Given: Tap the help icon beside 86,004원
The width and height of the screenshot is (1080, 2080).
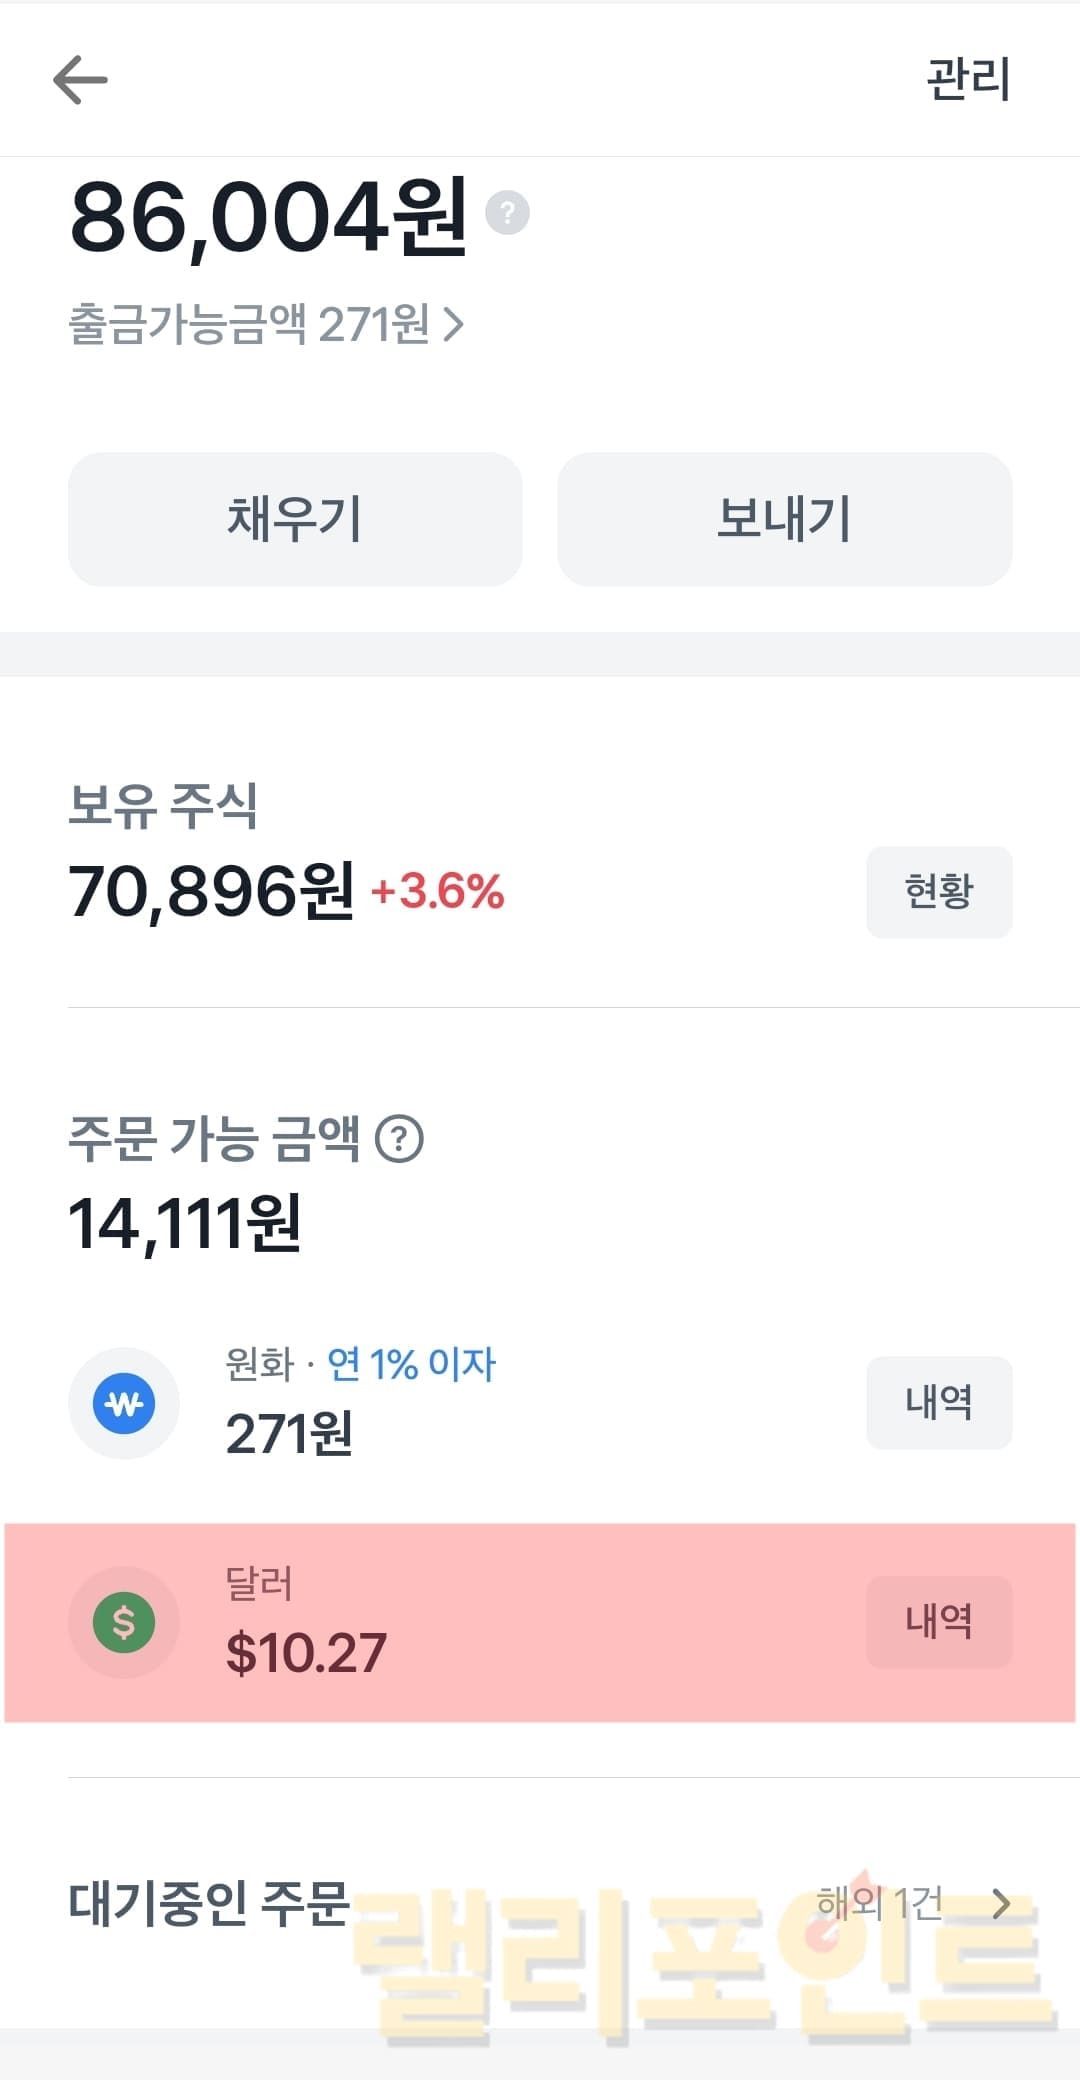Looking at the screenshot, I should click(507, 213).
